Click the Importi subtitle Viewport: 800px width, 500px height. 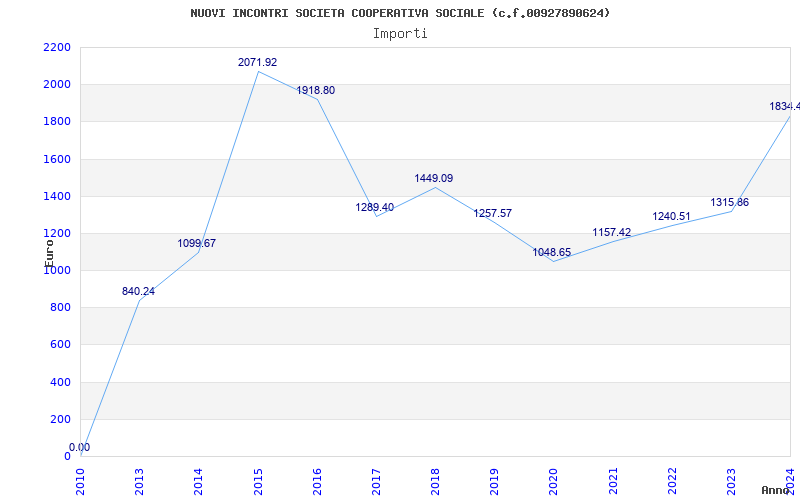tap(400, 34)
